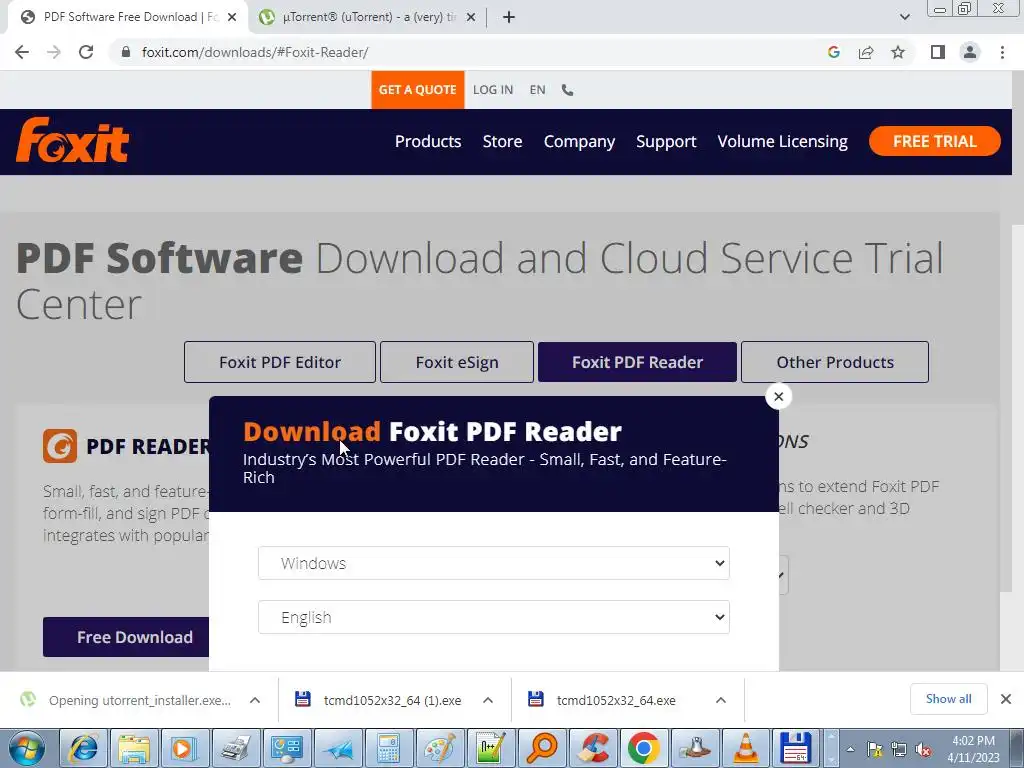Open Windows Explorer folder in taskbar
The height and width of the screenshot is (768, 1024).
coord(134,748)
